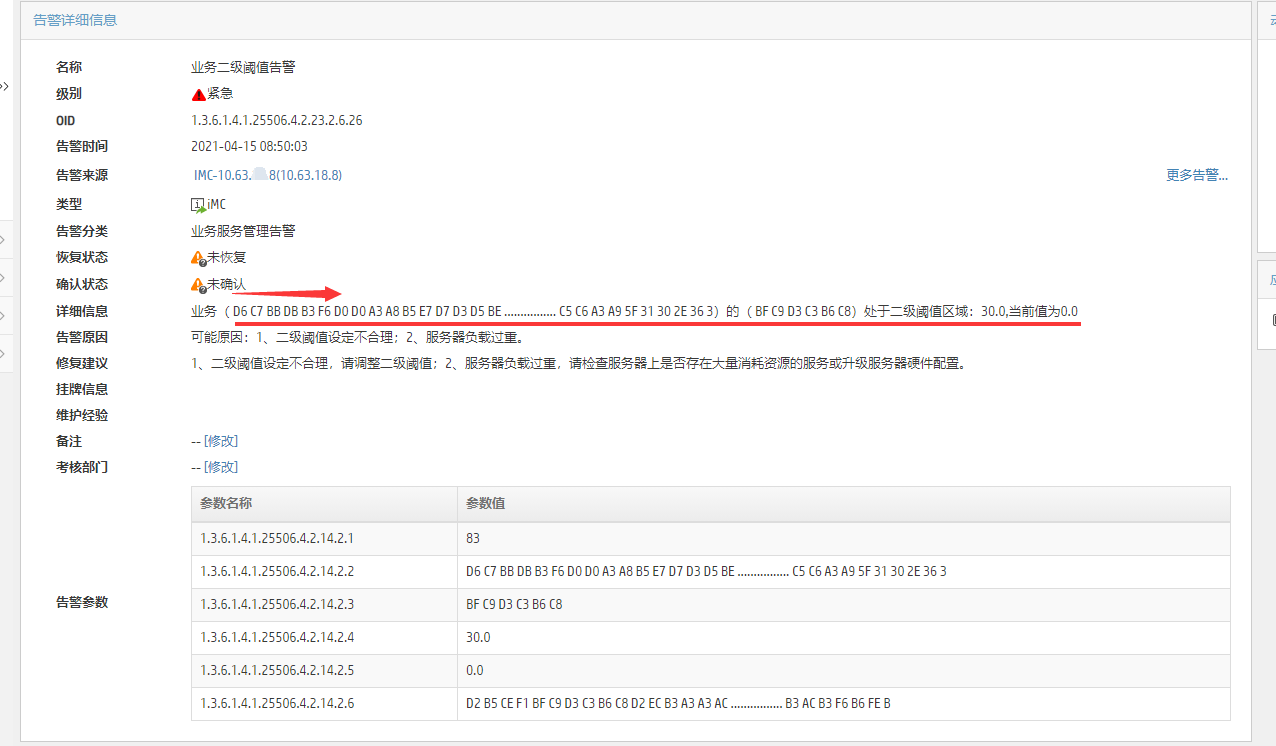The image size is (1276, 746).
Task: Click the red urgent severity triangle icon
Action: pyautogui.click(x=198, y=94)
